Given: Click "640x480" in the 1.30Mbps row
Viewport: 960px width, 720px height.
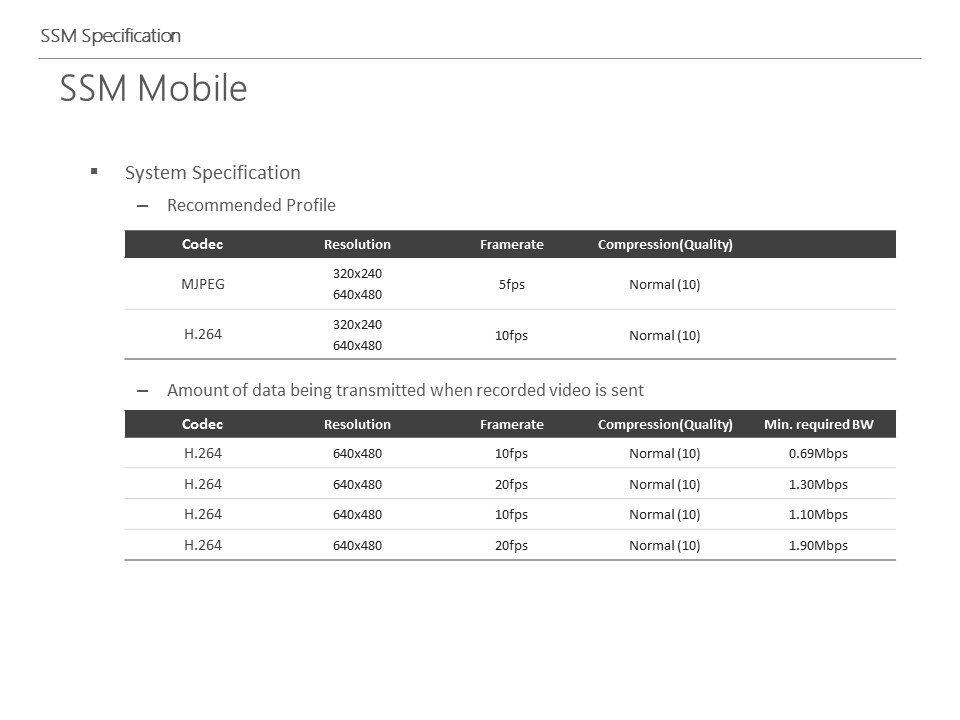Looking at the screenshot, I should coord(358,484).
